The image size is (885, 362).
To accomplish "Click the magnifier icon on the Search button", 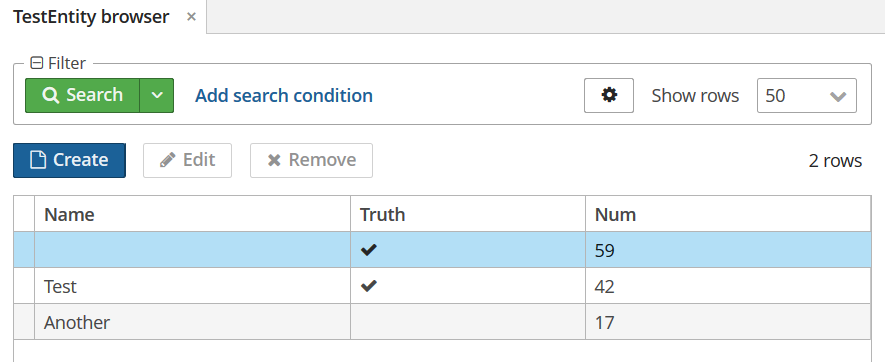I will point(51,95).
